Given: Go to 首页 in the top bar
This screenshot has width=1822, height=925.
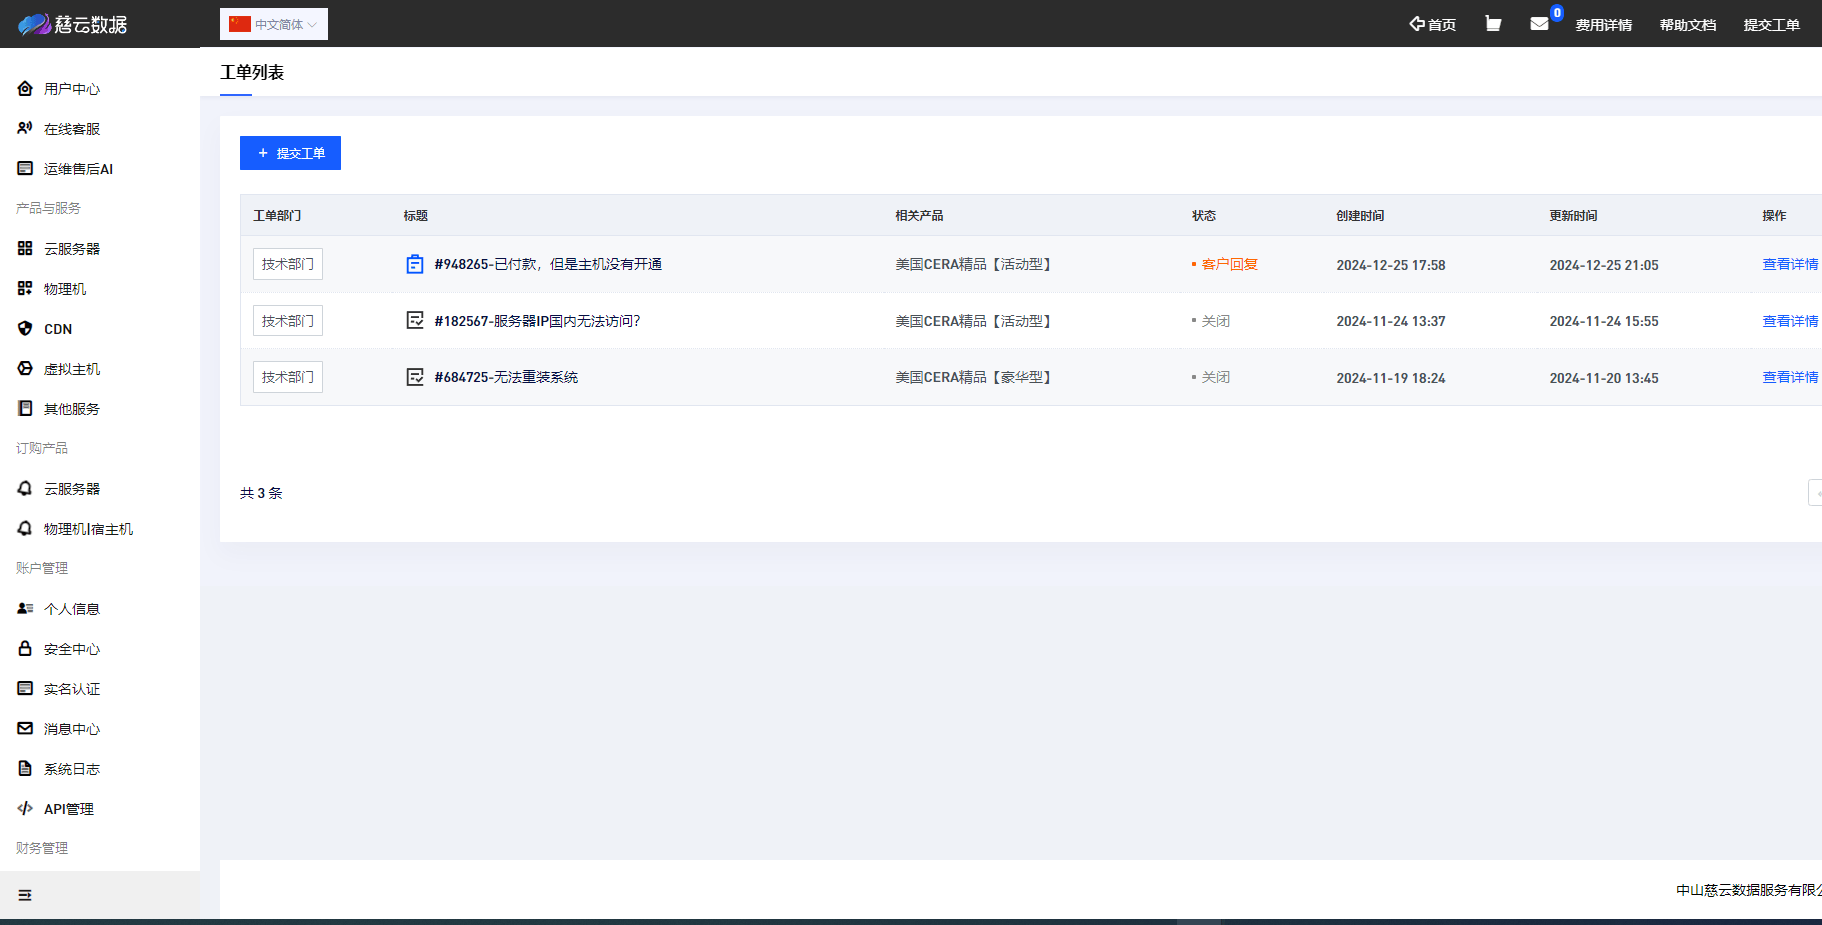Looking at the screenshot, I should click(1433, 24).
